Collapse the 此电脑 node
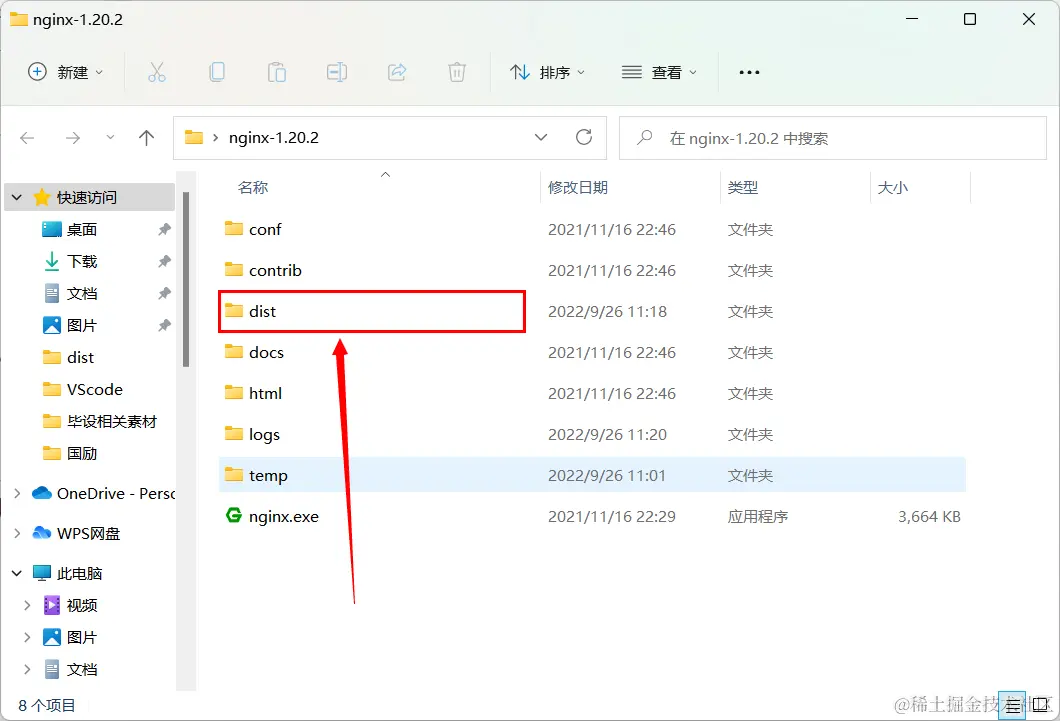Image resolution: width=1060 pixels, height=721 pixels. (17, 574)
